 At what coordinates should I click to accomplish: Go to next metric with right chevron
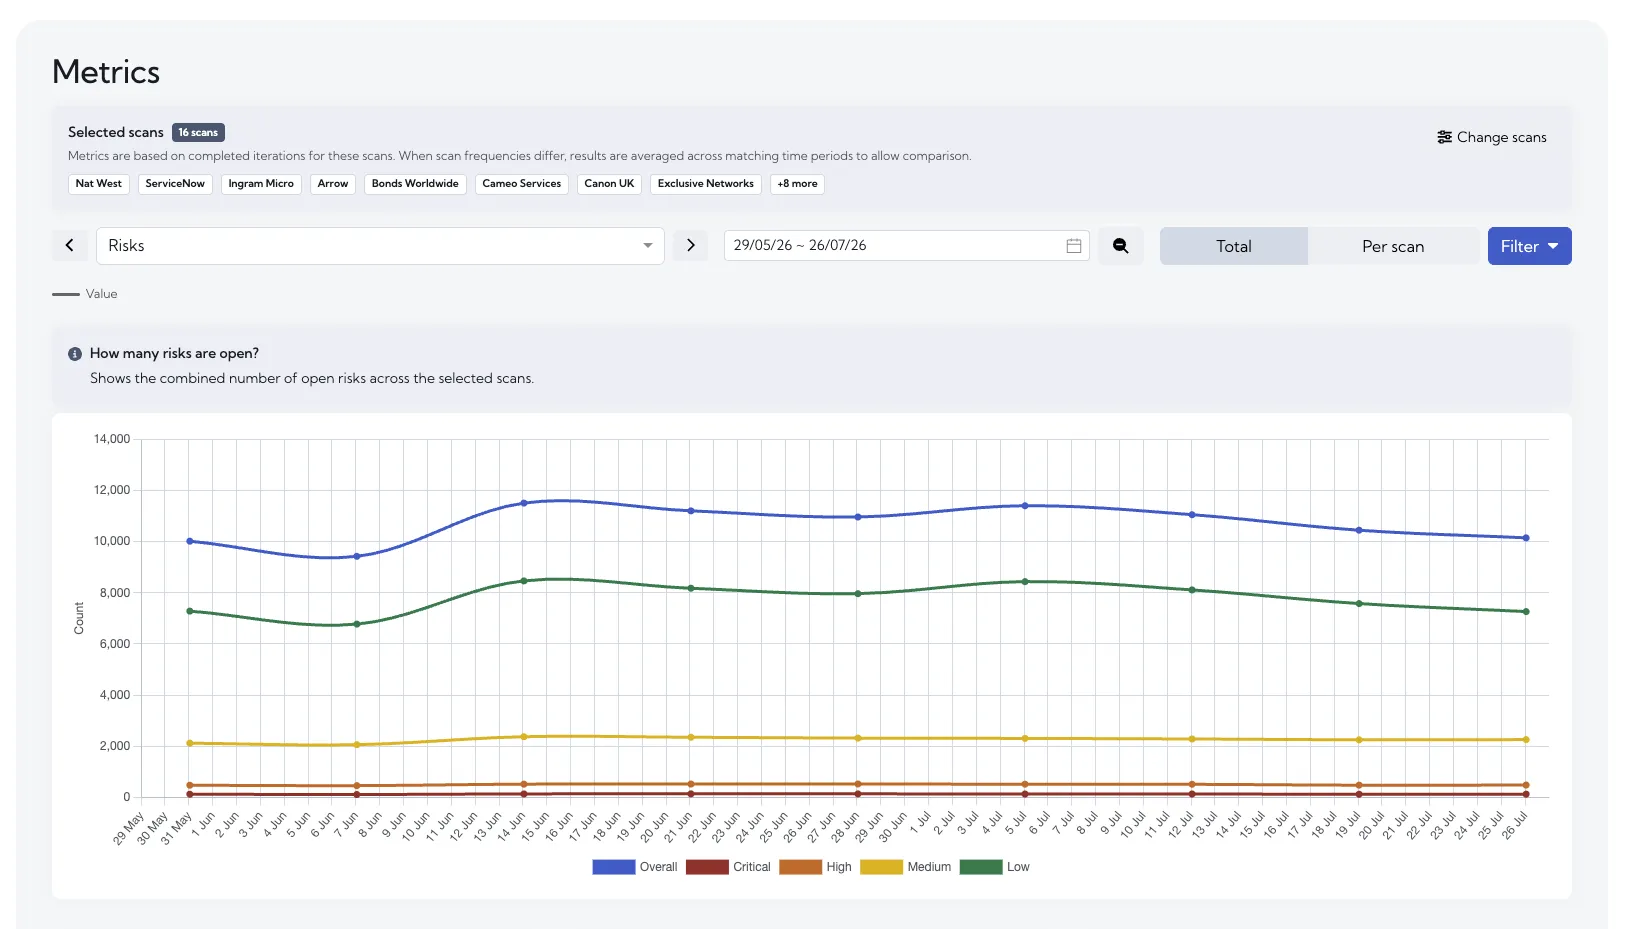click(690, 245)
